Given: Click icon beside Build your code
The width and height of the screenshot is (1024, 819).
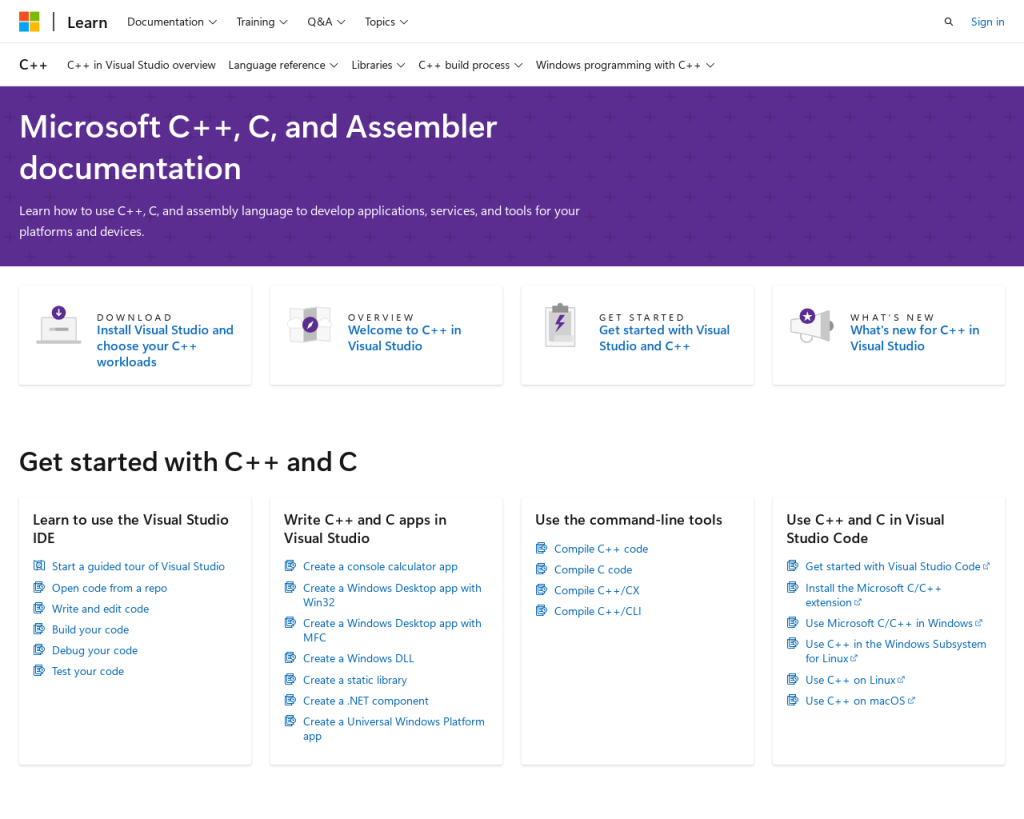Looking at the screenshot, I should pos(39,629).
